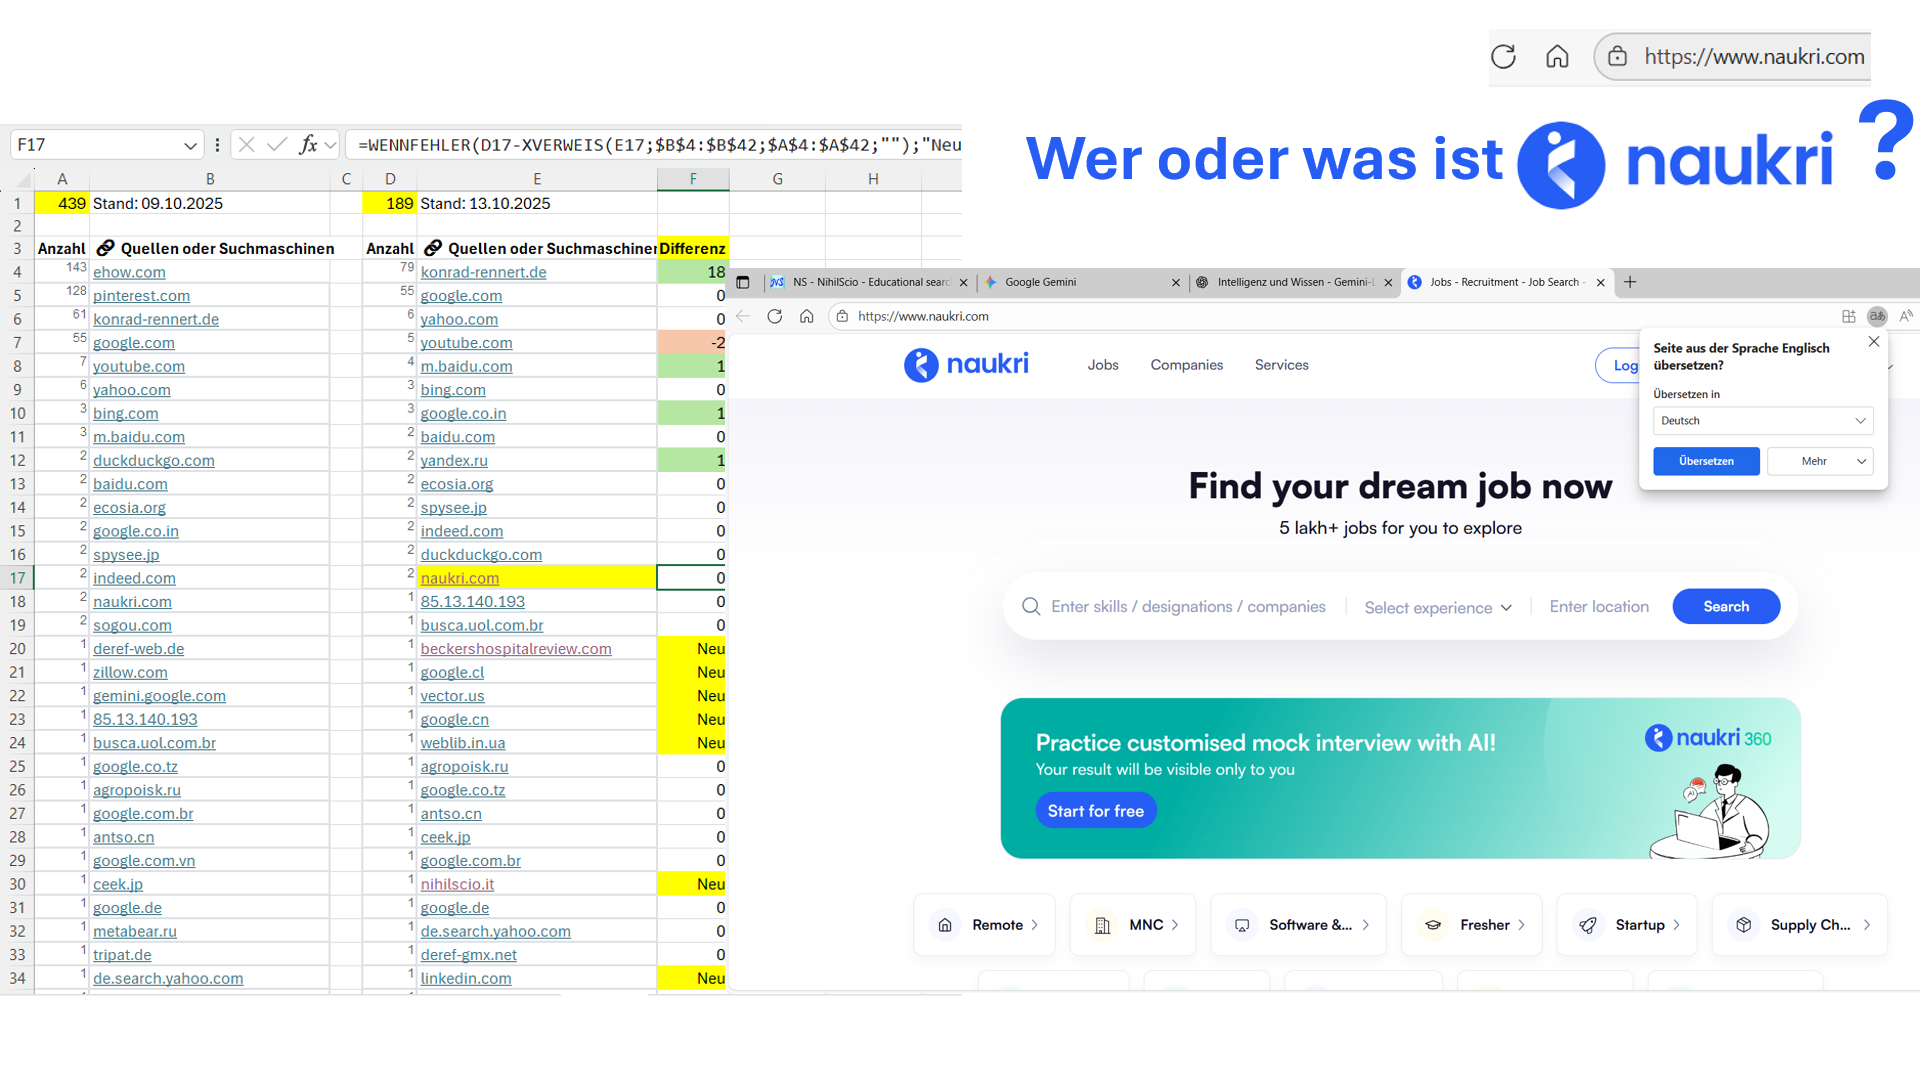Click the formula bar enter checkmark icon
The width and height of the screenshot is (1920, 1080).
pyautogui.click(x=277, y=145)
